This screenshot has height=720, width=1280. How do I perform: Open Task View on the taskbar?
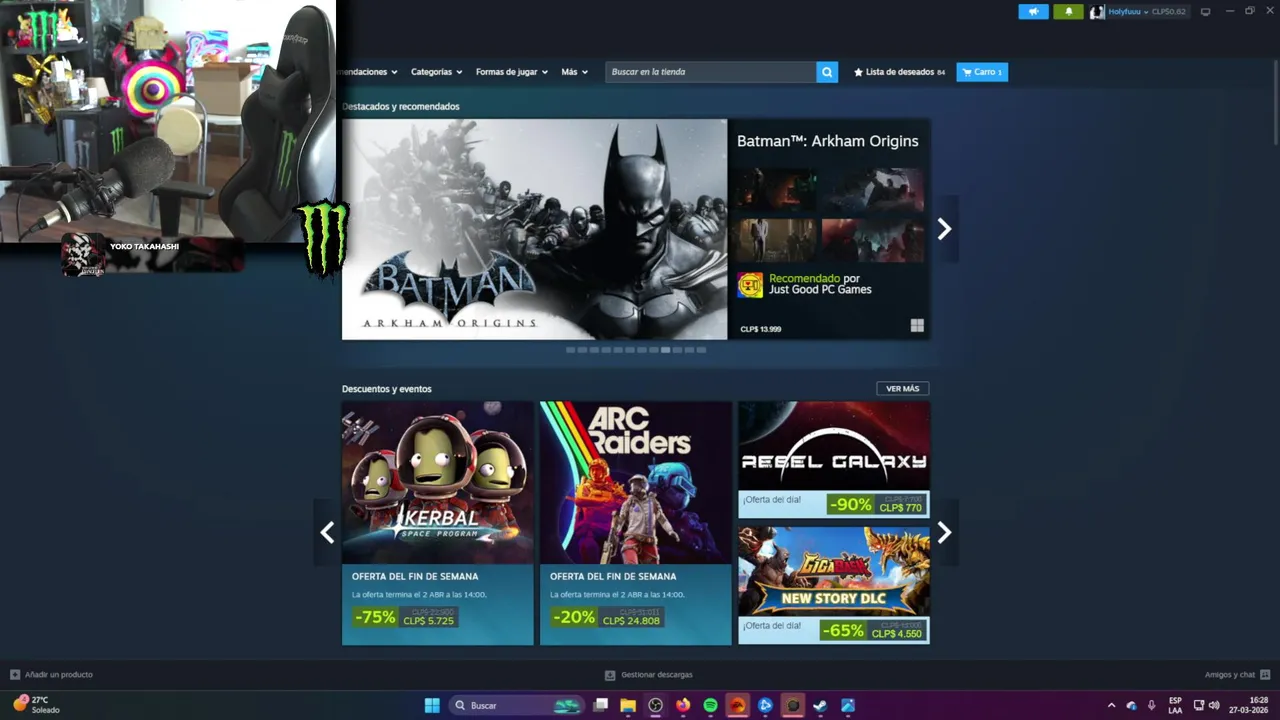point(600,705)
